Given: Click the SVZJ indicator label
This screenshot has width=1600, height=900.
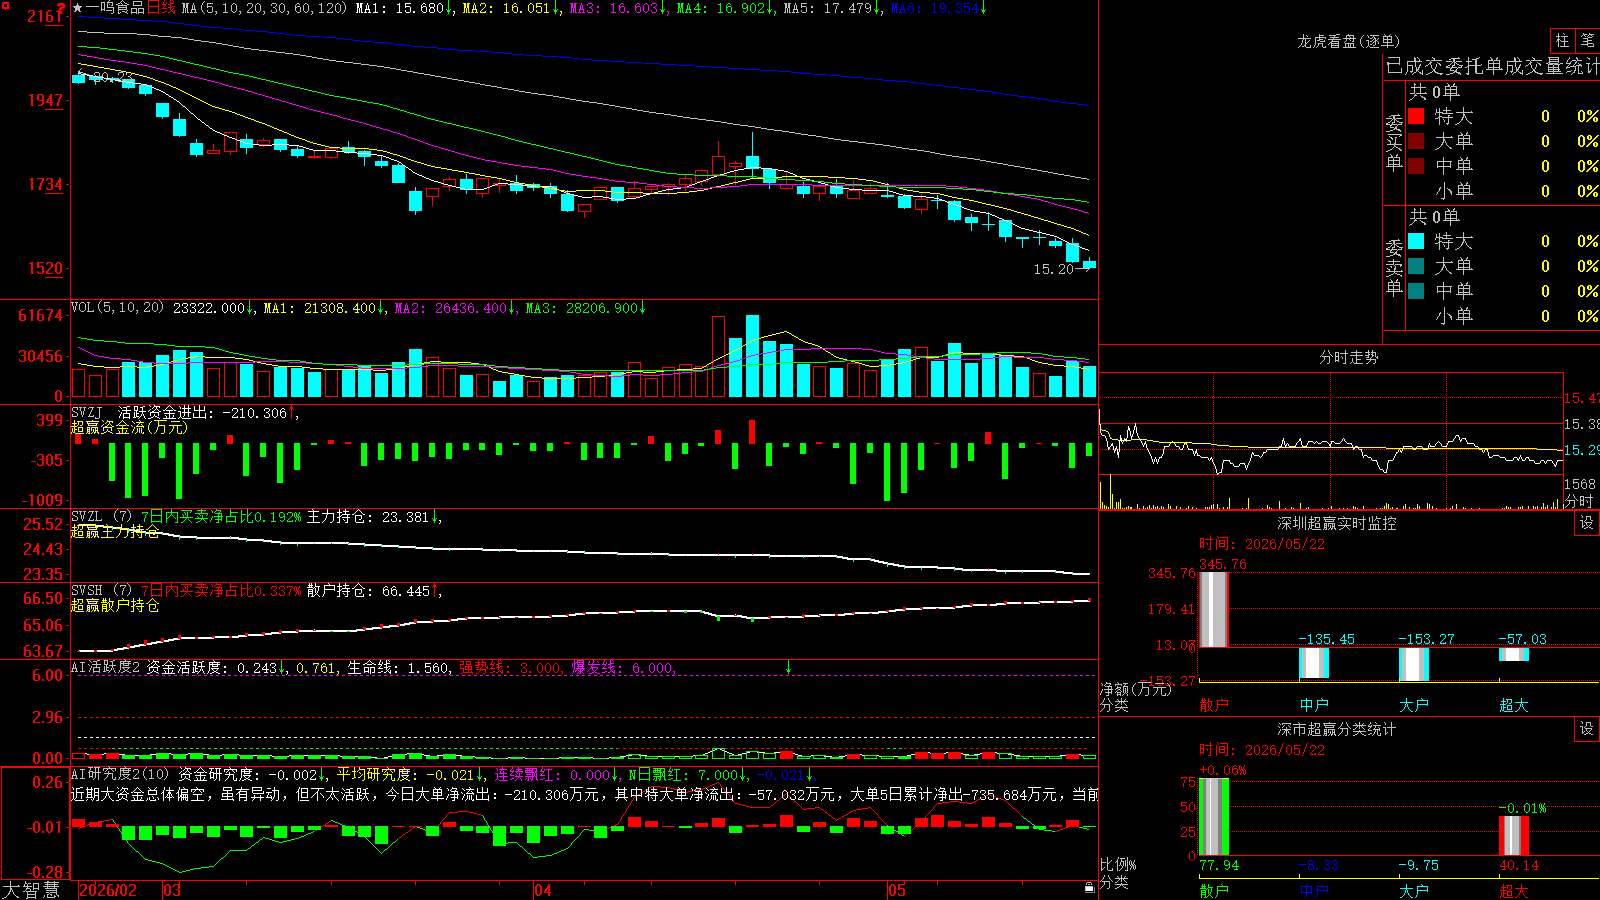Looking at the screenshot, I should [x=87, y=412].
